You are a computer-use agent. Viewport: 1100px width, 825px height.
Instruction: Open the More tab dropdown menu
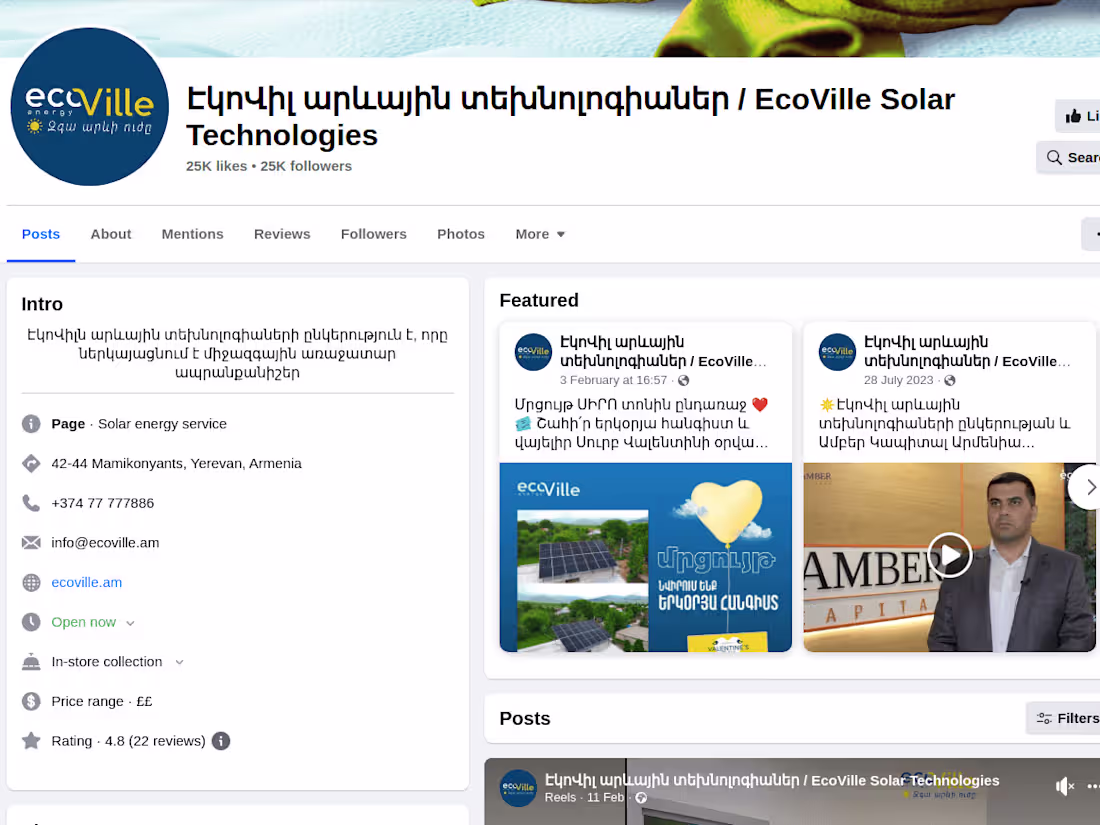(540, 234)
